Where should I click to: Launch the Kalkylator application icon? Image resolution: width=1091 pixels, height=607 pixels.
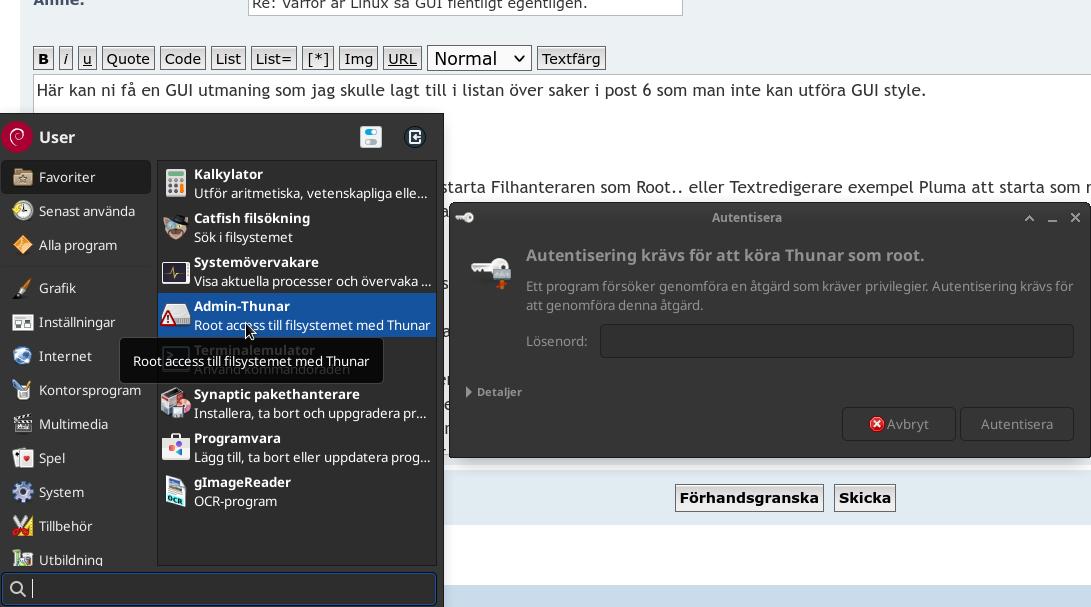tap(175, 183)
